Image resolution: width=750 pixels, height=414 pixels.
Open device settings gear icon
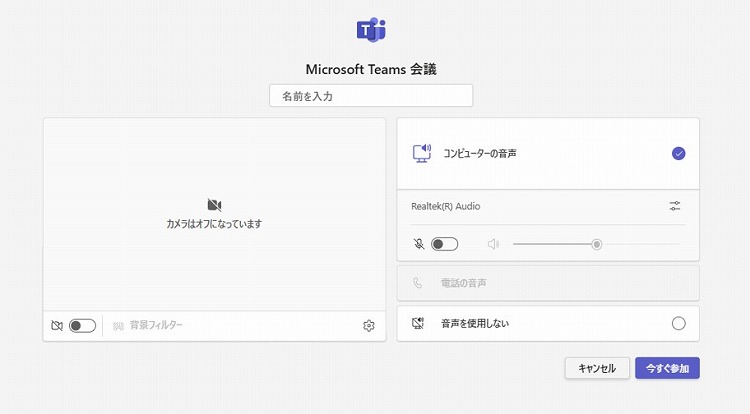[x=368, y=326]
